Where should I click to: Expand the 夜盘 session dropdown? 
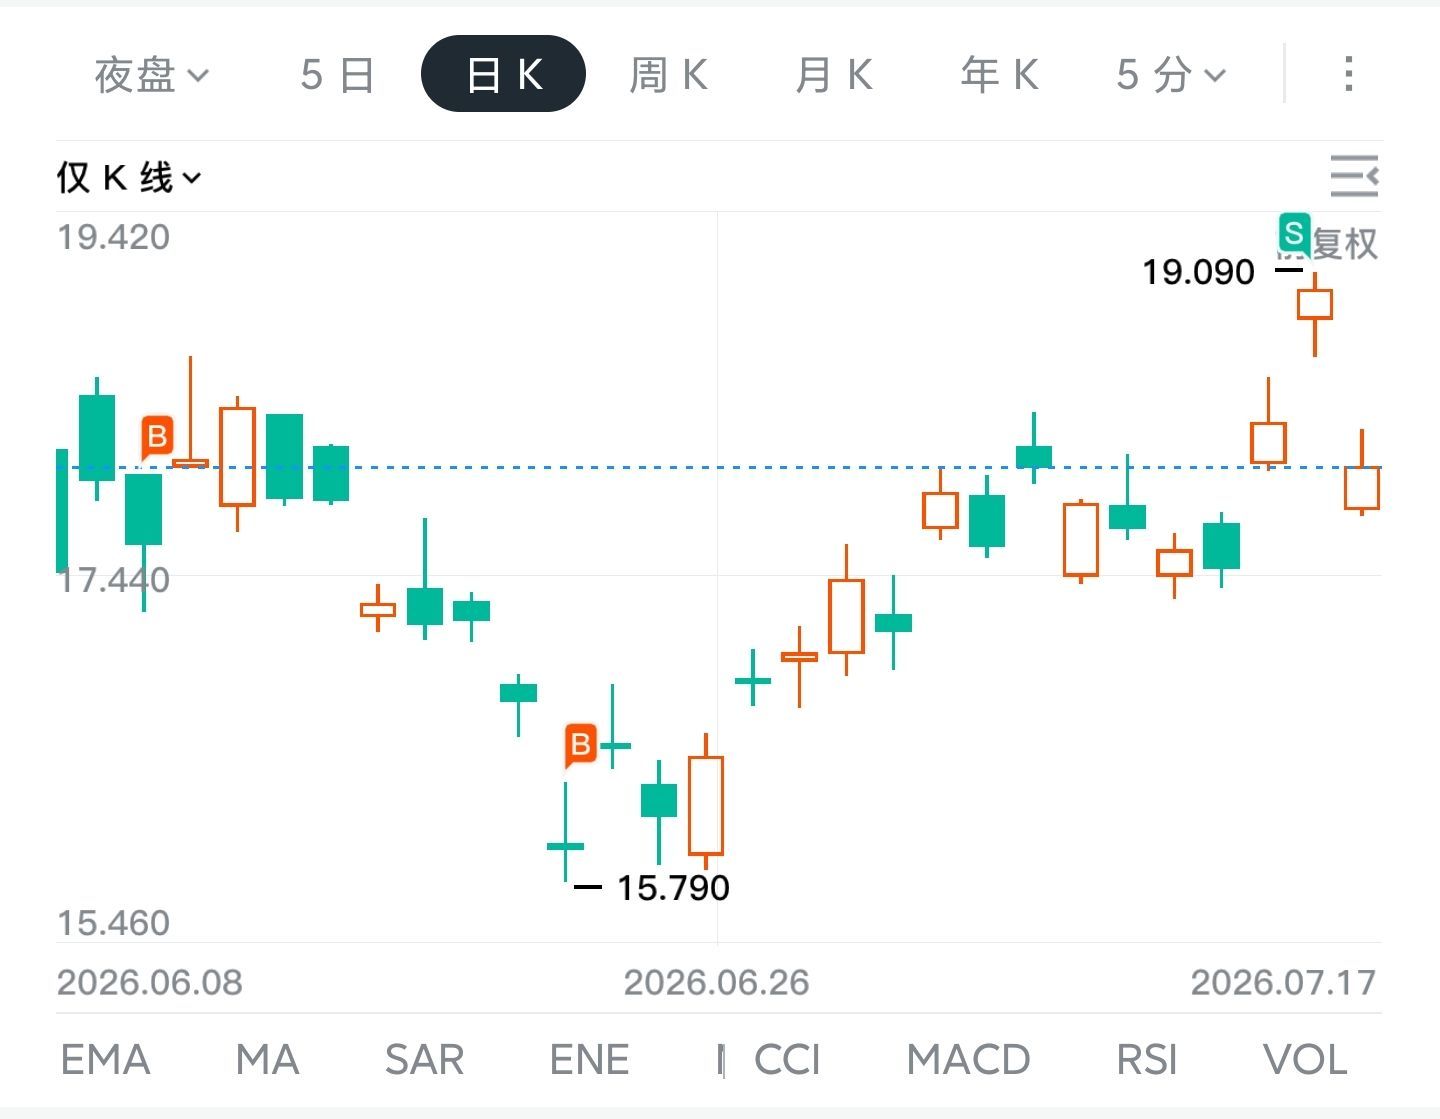[152, 75]
